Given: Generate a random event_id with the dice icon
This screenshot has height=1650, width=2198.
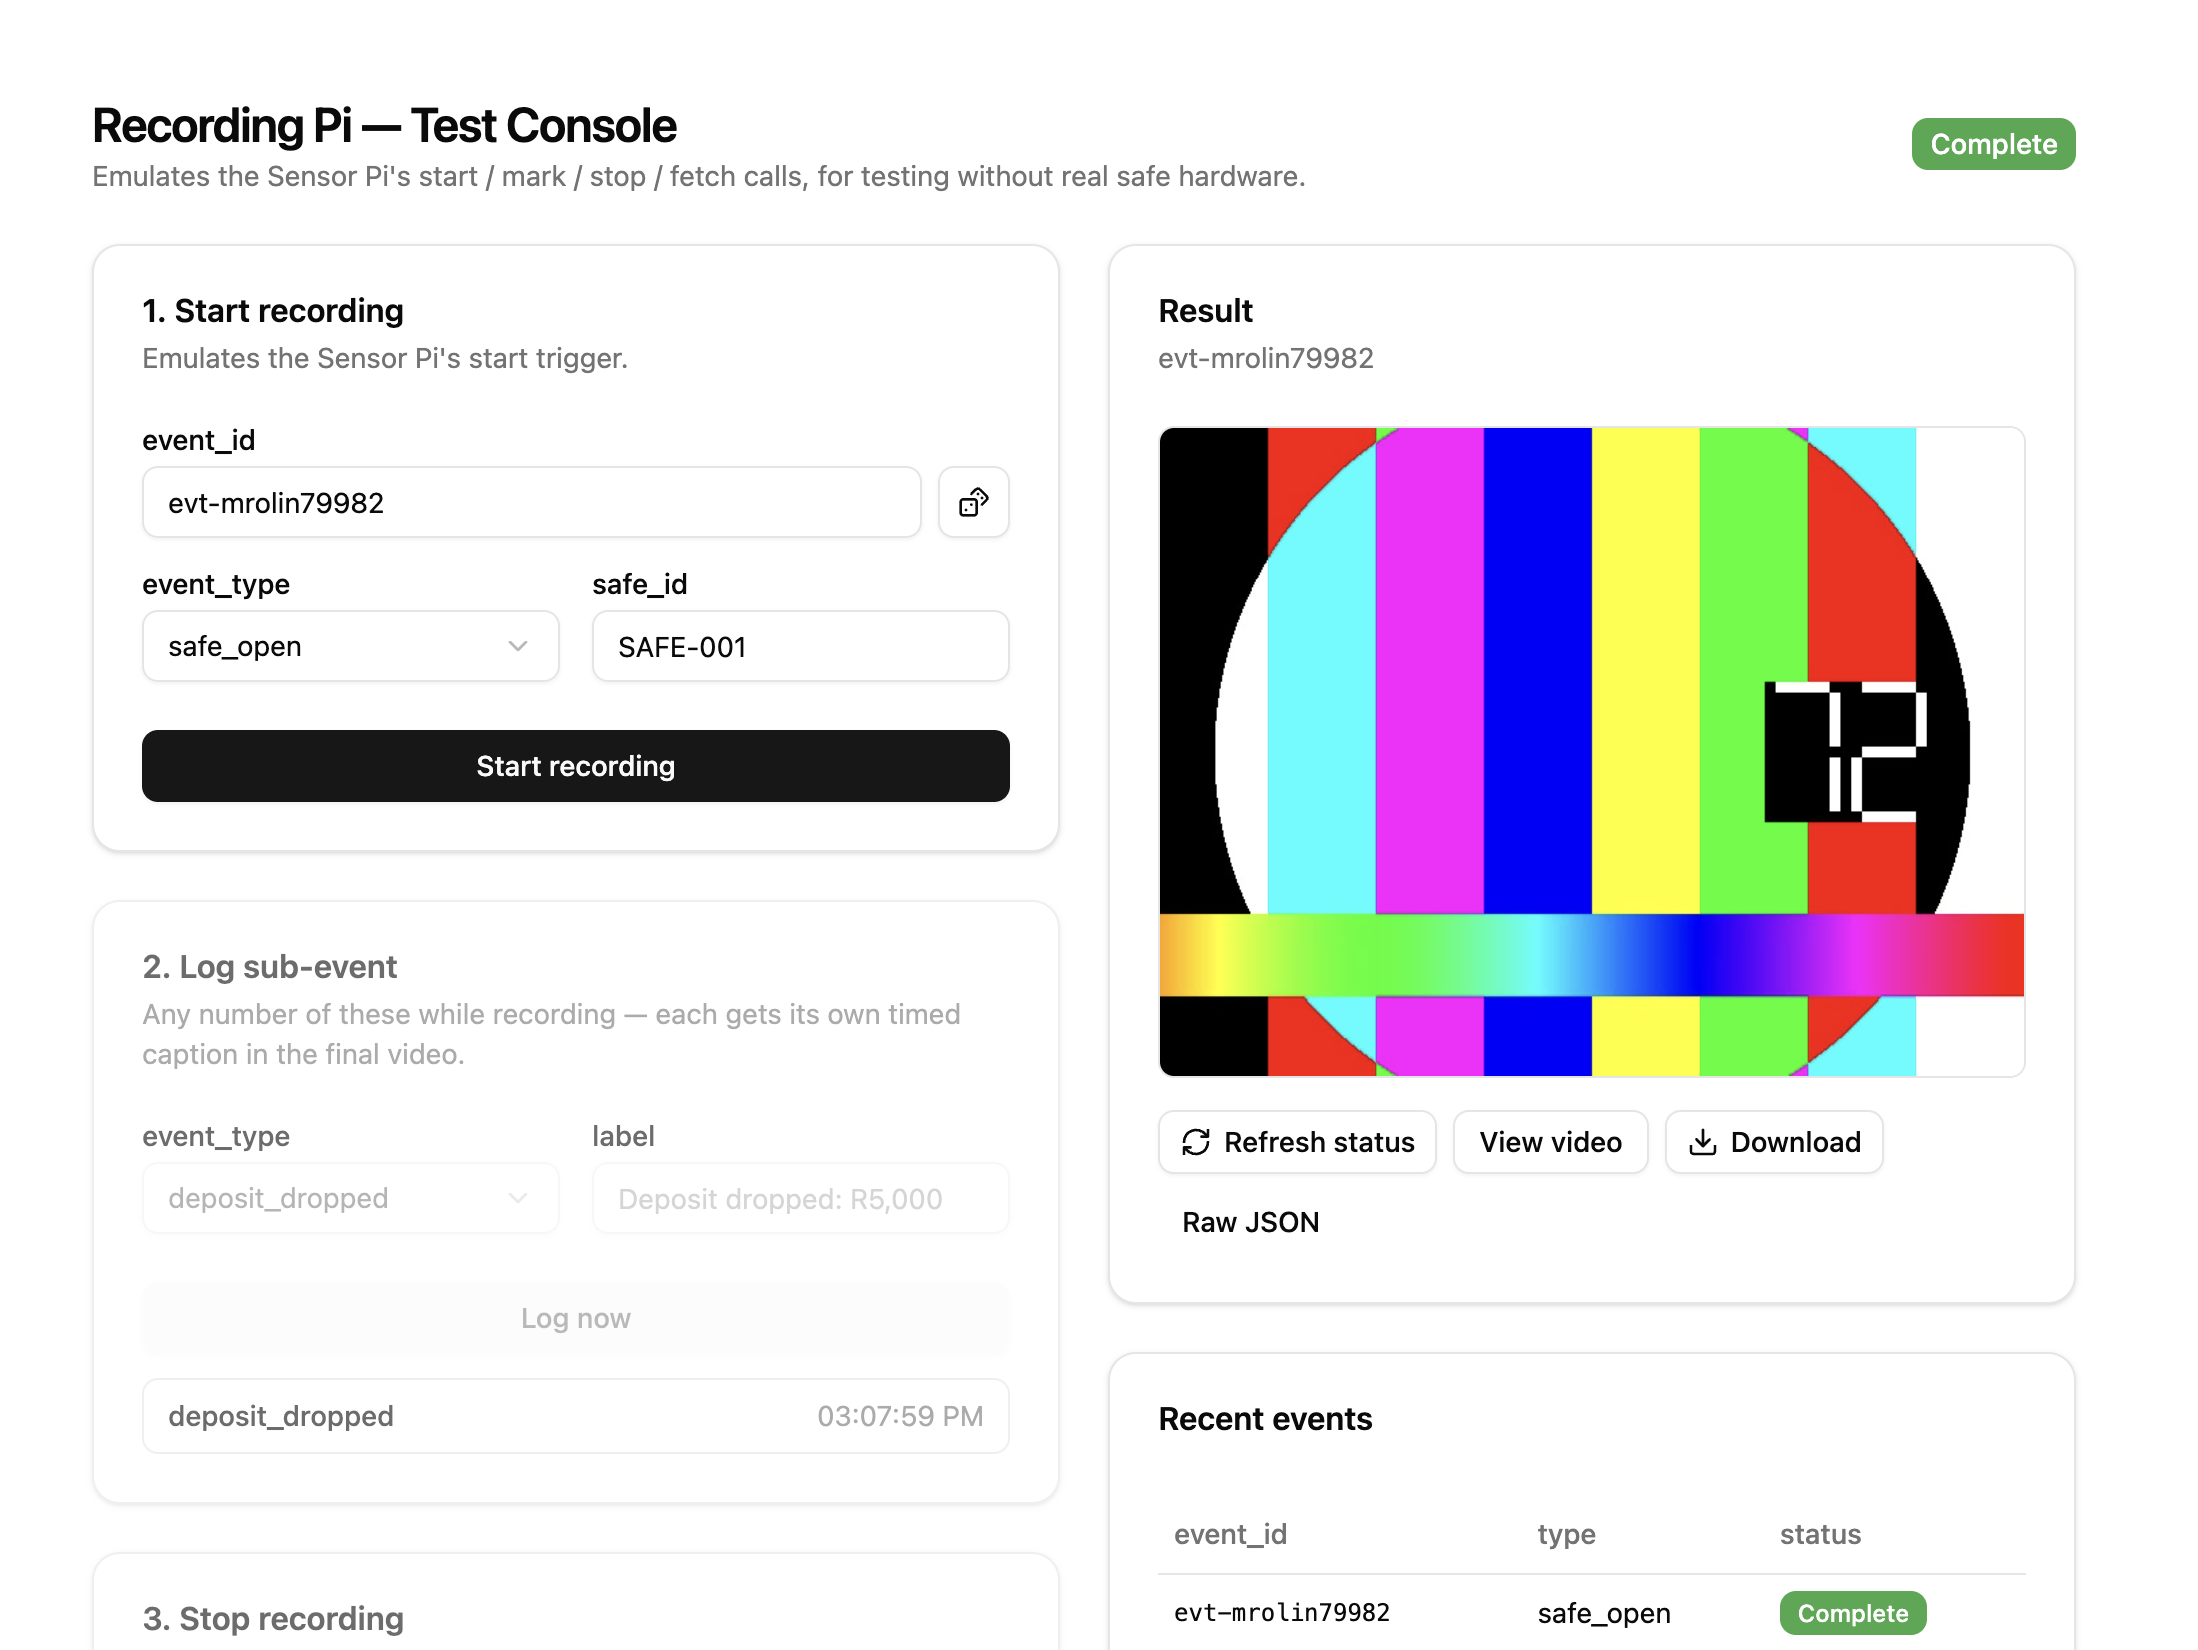Looking at the screenshot, I should (x=973, y=502).
